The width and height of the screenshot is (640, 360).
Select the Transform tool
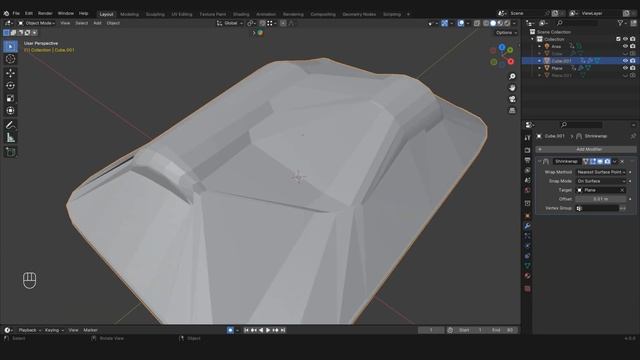click(x=10, y=111)
